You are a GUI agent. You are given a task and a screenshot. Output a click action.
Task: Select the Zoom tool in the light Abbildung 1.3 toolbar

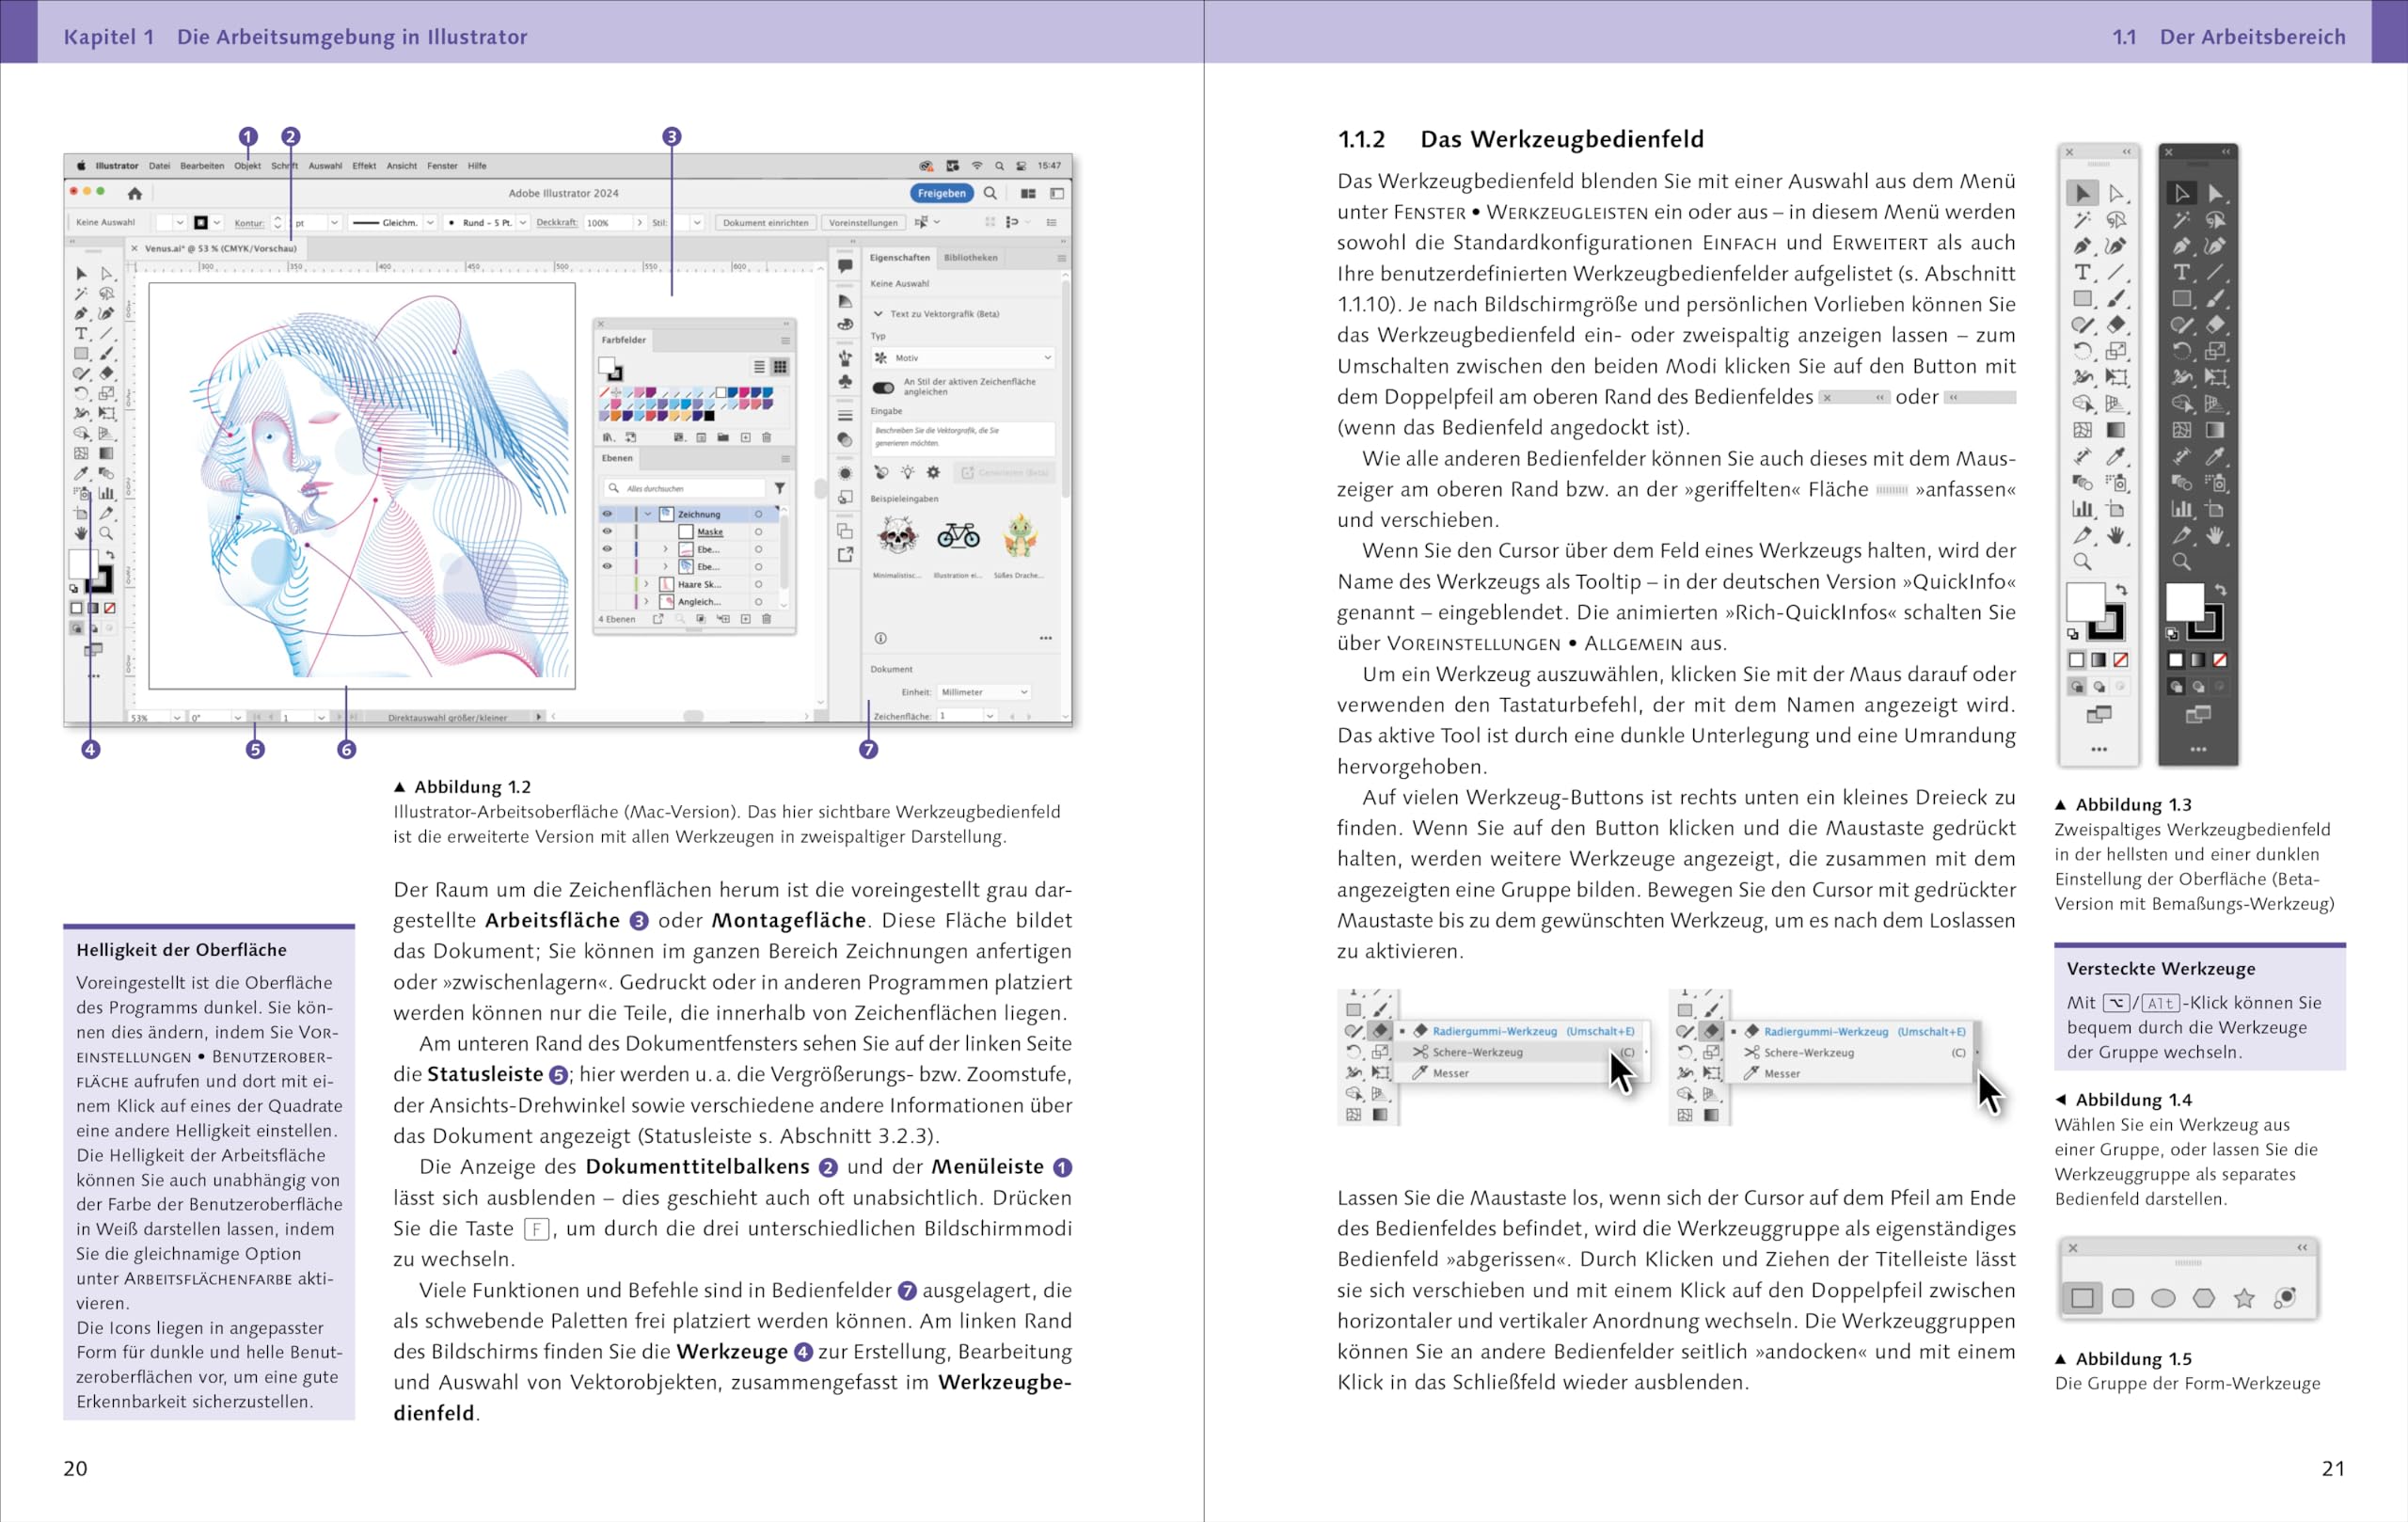(2083, 561)
